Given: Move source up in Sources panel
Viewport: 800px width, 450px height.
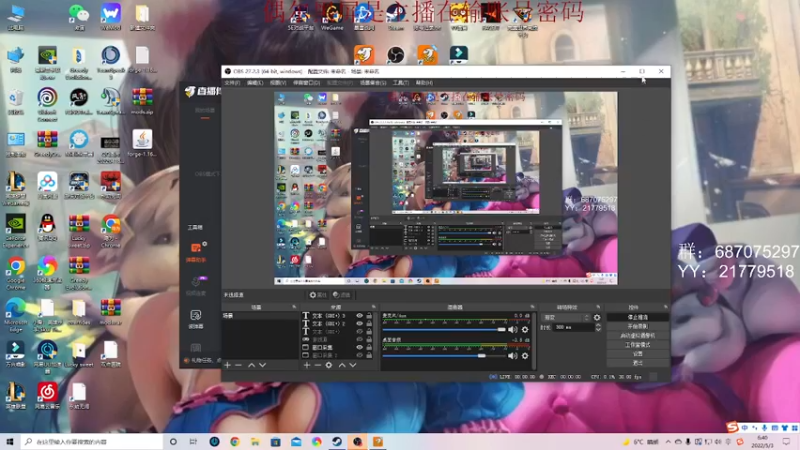Looking at the screenshot, I should pyautogui.click(x=342, y=365).
